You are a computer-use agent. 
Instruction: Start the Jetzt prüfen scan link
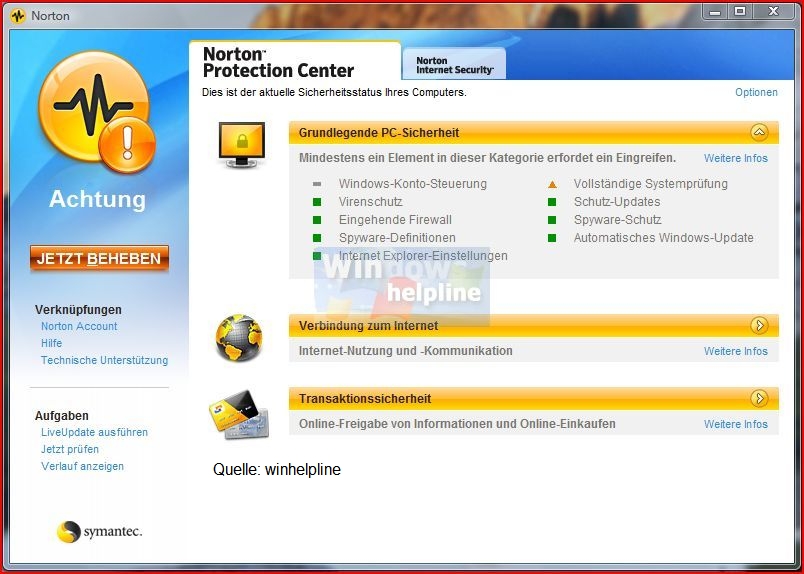[70, 449]
